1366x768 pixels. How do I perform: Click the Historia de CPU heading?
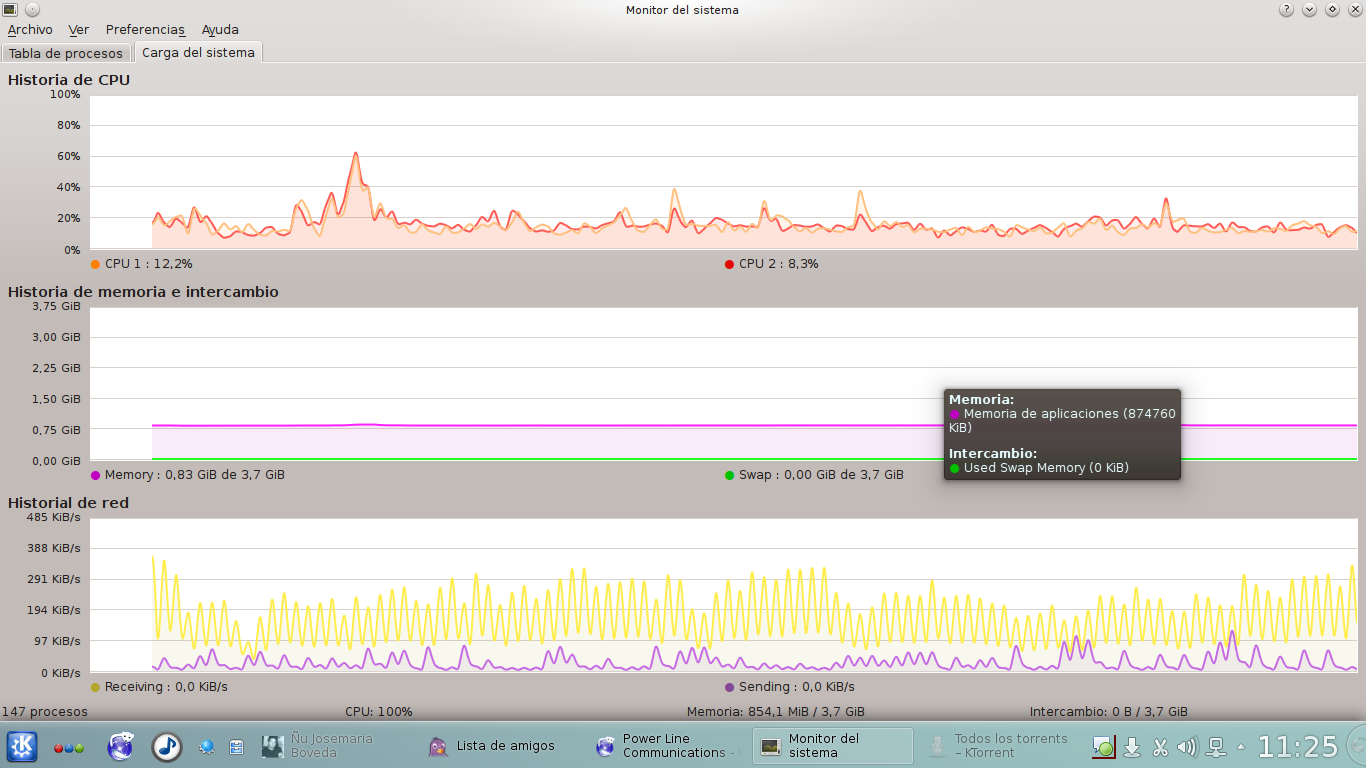coord(69,80)
